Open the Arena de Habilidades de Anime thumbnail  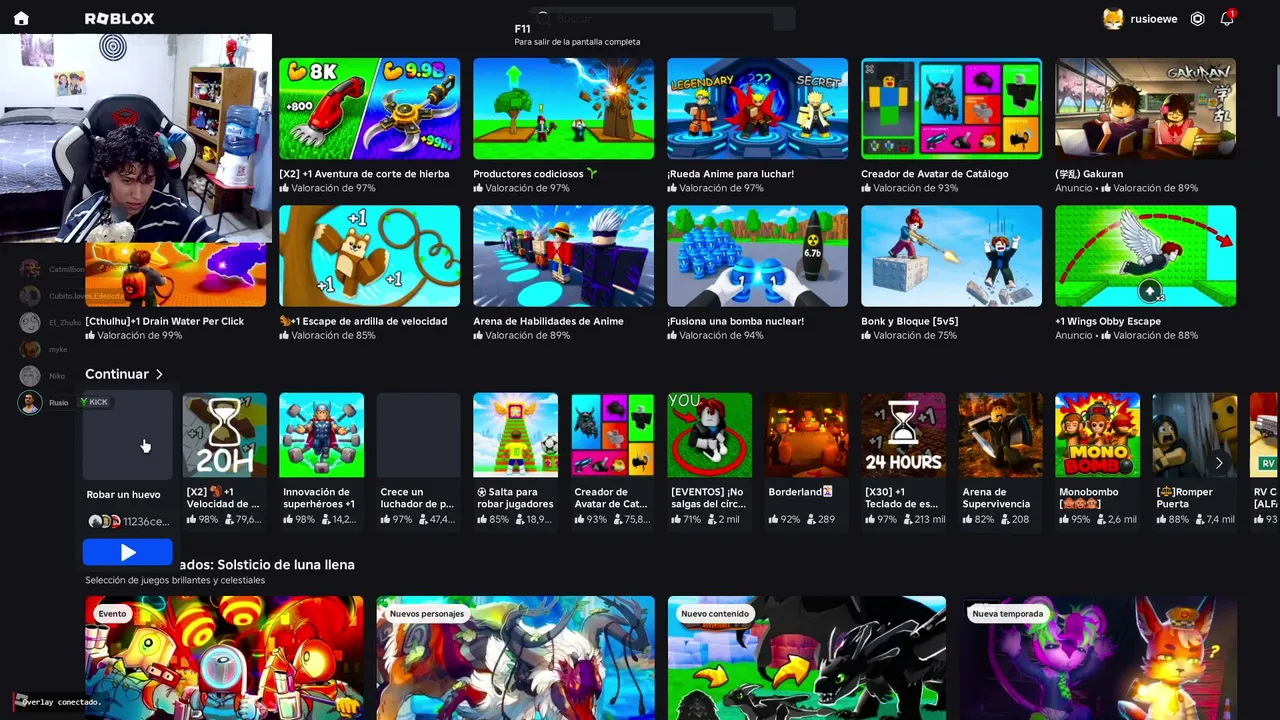point(563,256)
